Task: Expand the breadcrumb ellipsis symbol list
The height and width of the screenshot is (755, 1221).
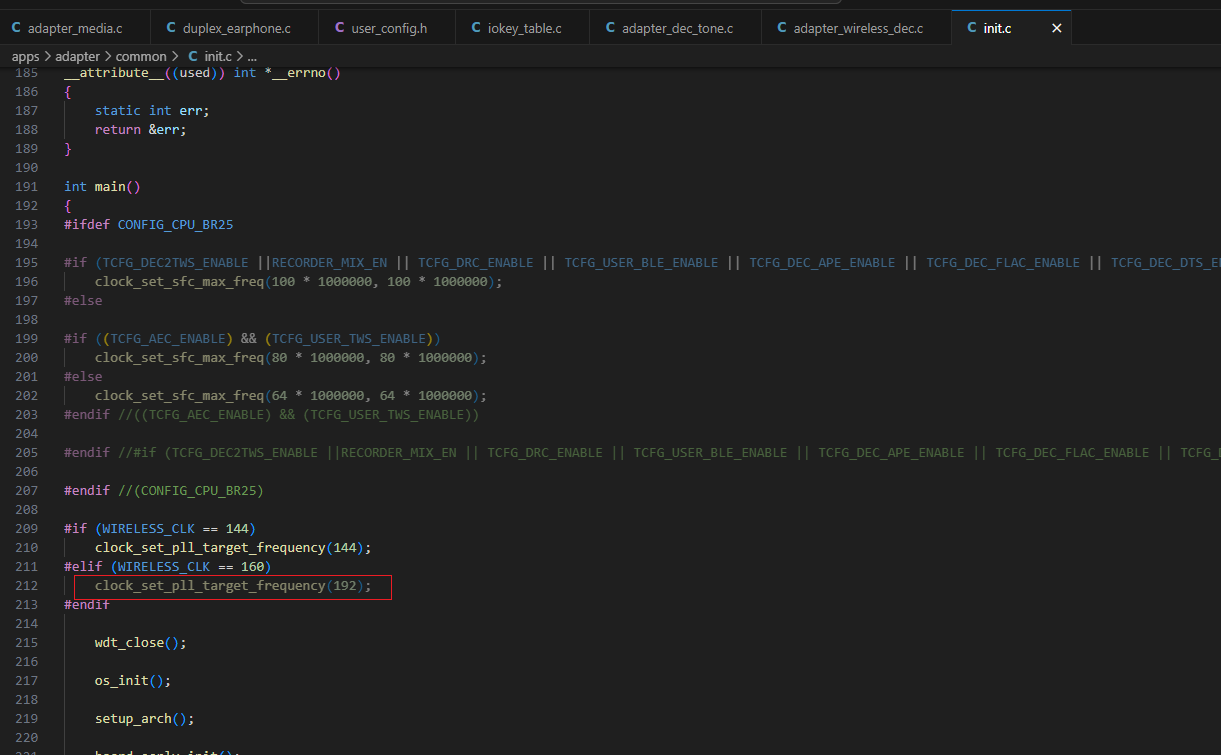Action: coord(252,57)
